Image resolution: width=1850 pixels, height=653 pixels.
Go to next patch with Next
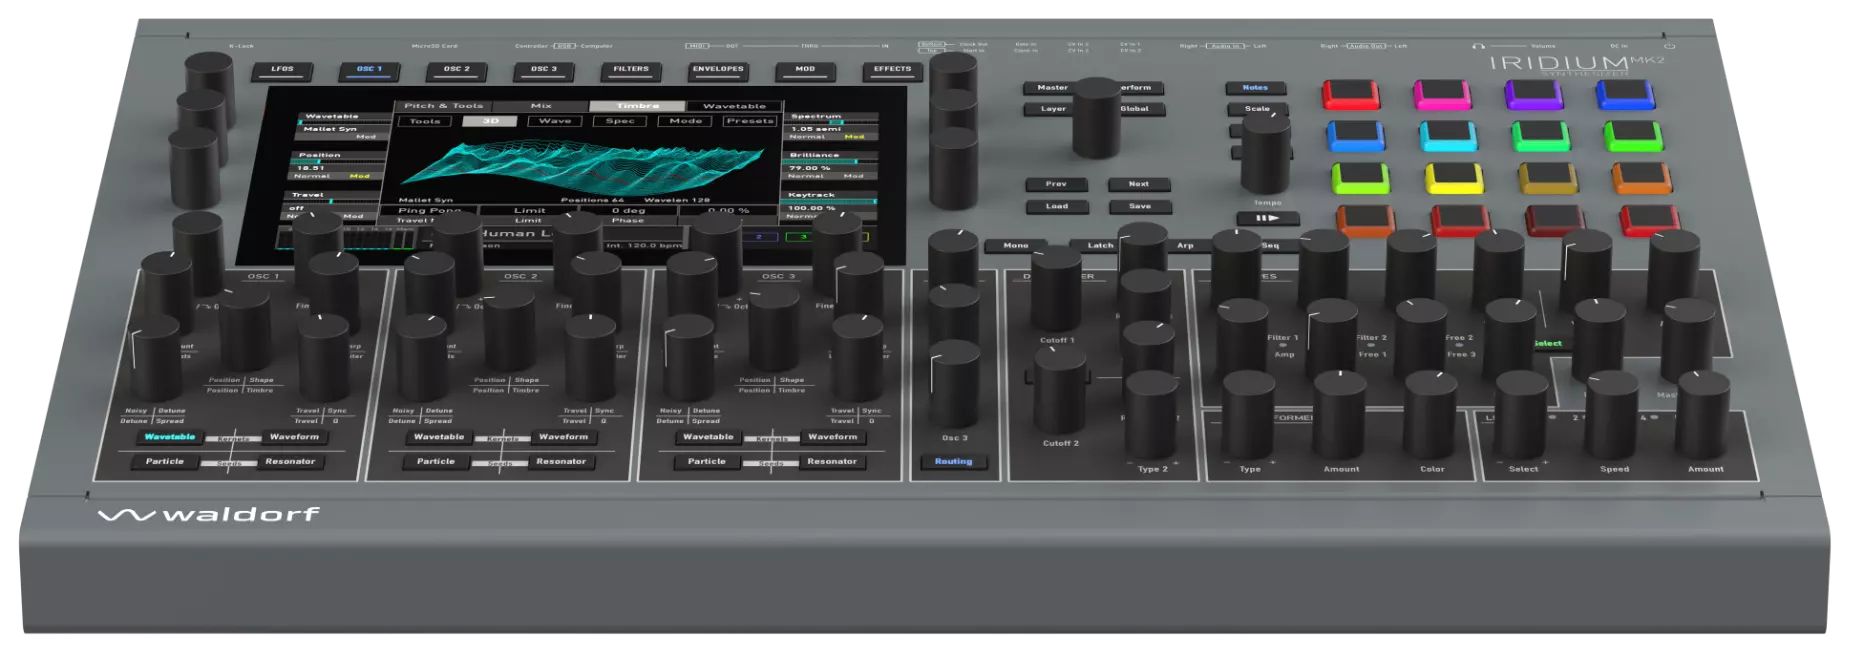[1139, 184]
